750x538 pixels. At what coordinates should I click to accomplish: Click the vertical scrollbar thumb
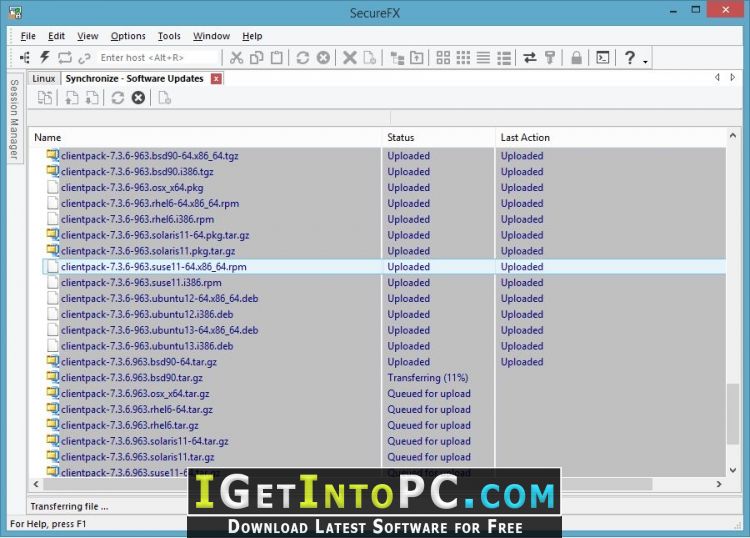(732, 414)
